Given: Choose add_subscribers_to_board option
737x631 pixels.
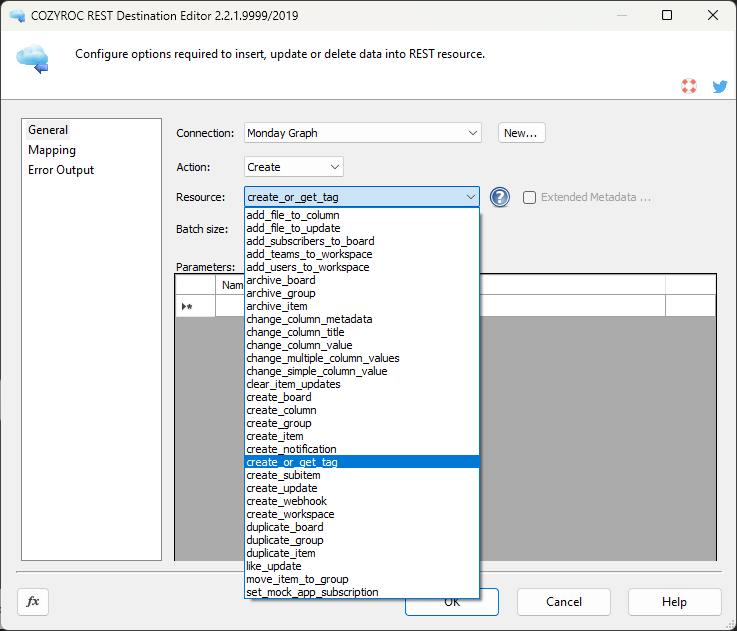Looking at the screenshot, I should (362, 241).
